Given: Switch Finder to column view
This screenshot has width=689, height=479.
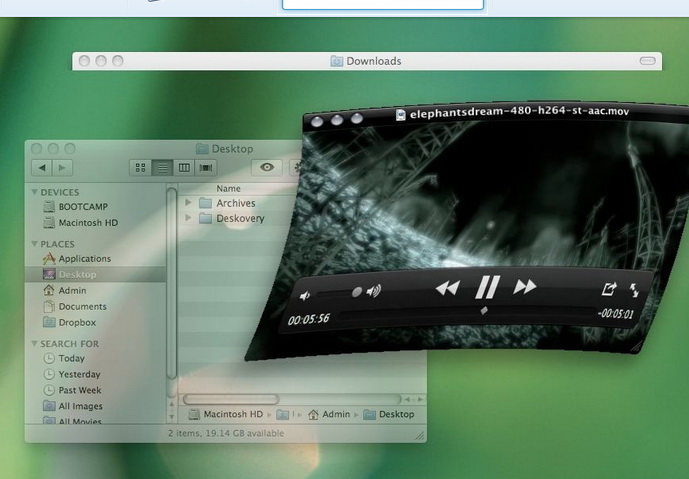Looking at the screenshot, I should (184, 168).
